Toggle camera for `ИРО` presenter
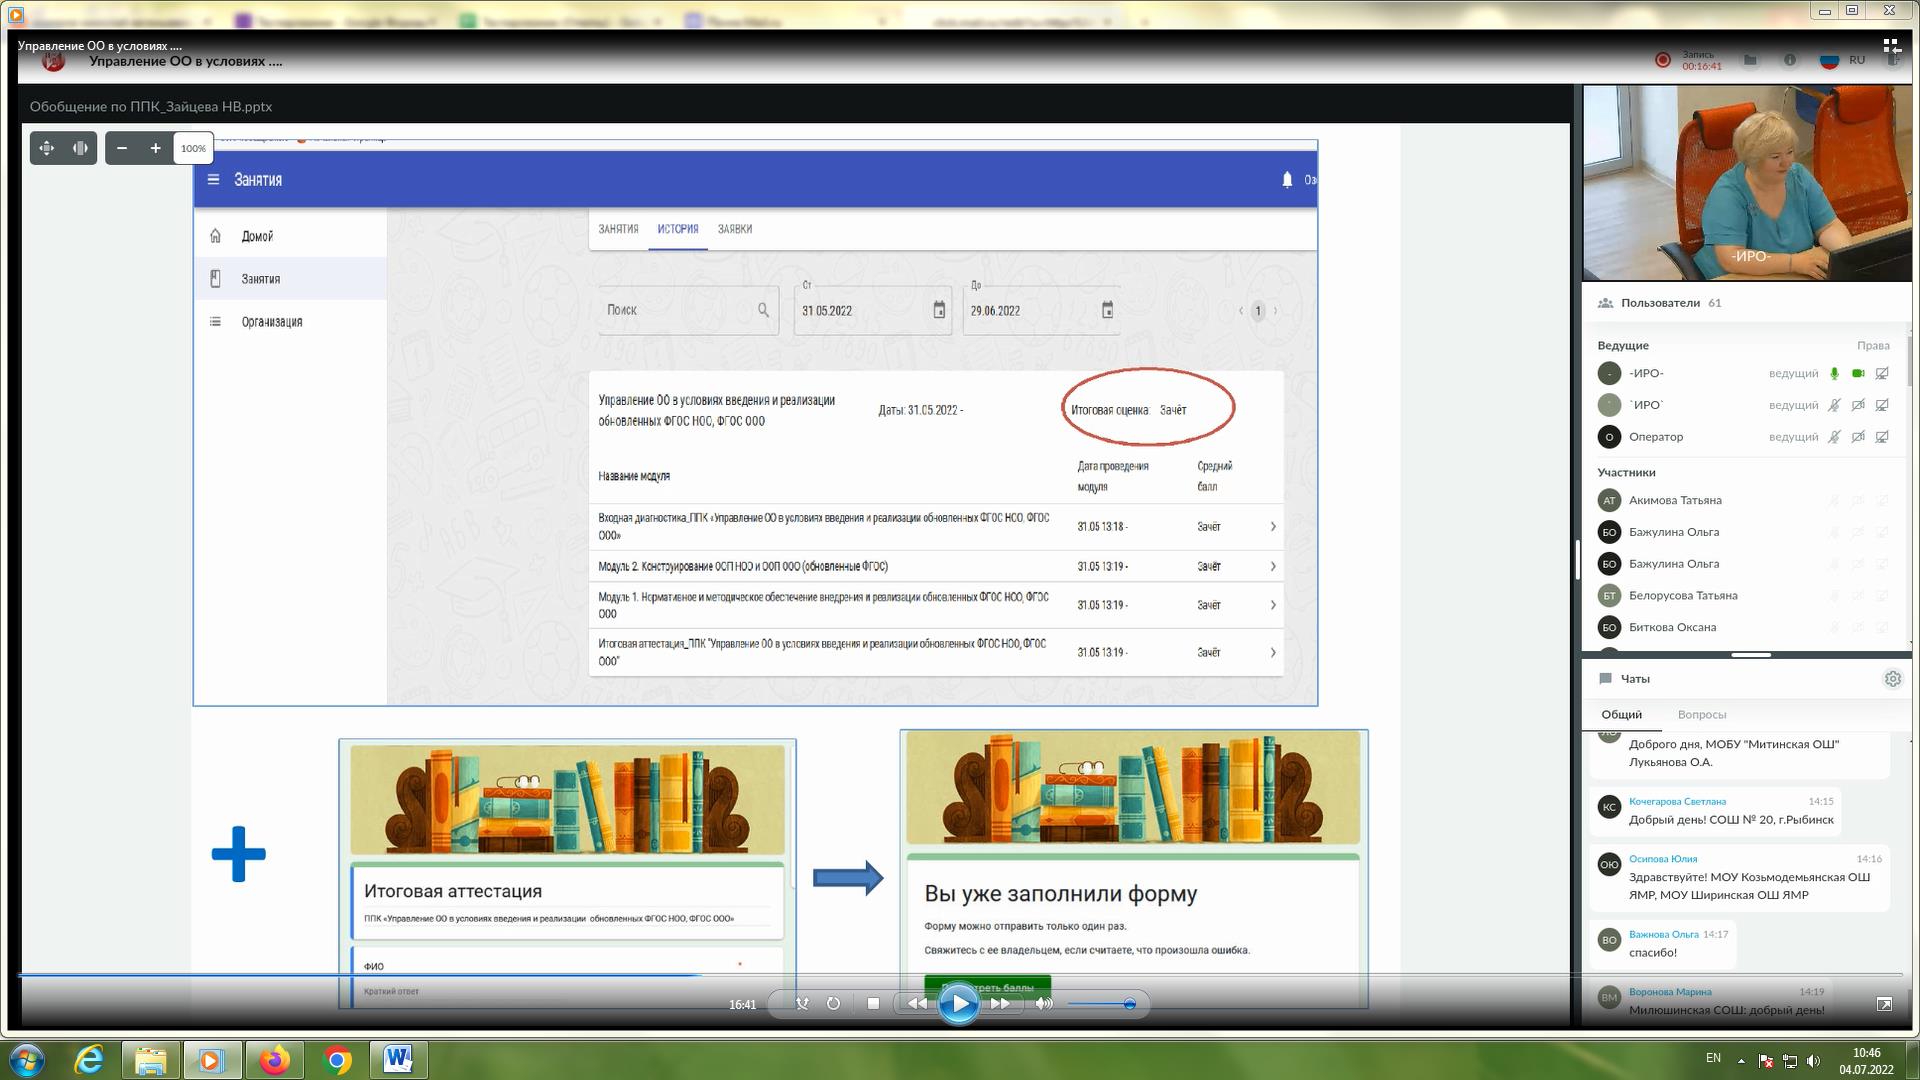This screenshot has width=1920, height=1080. coord(1858,405)
